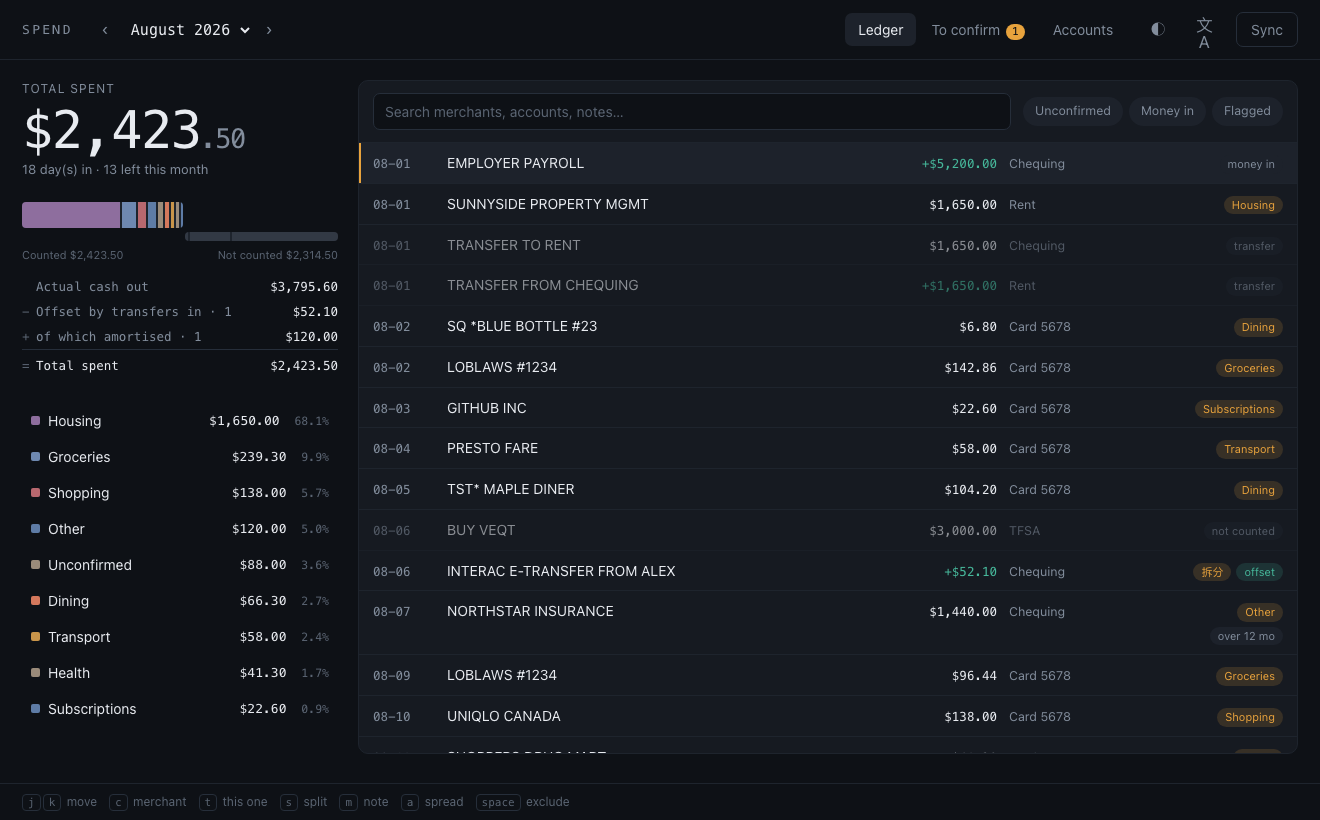Click the m note shortcut hint

364,802
